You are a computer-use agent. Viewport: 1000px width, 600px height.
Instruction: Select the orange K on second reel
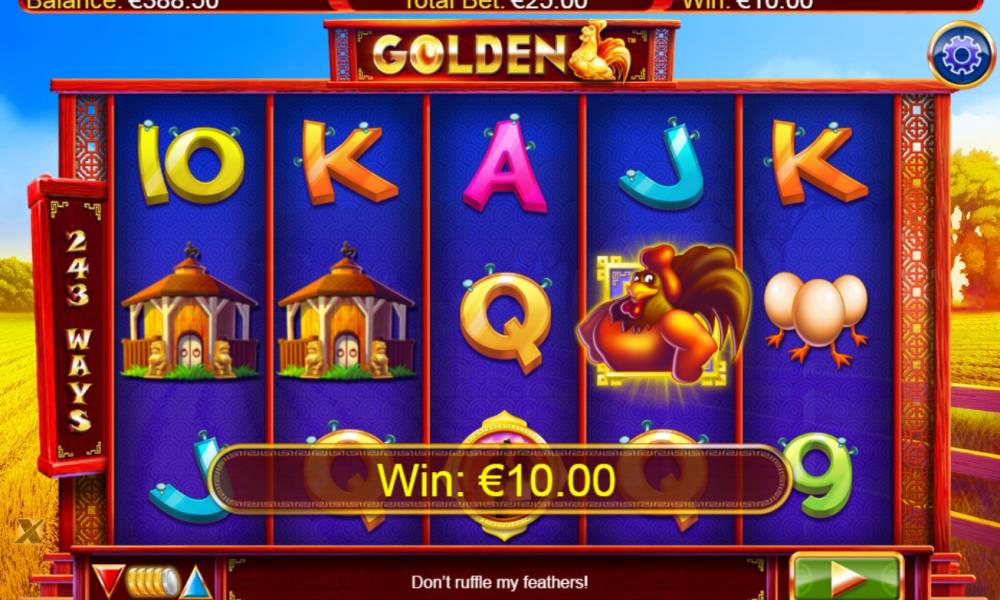coord(348,162)
